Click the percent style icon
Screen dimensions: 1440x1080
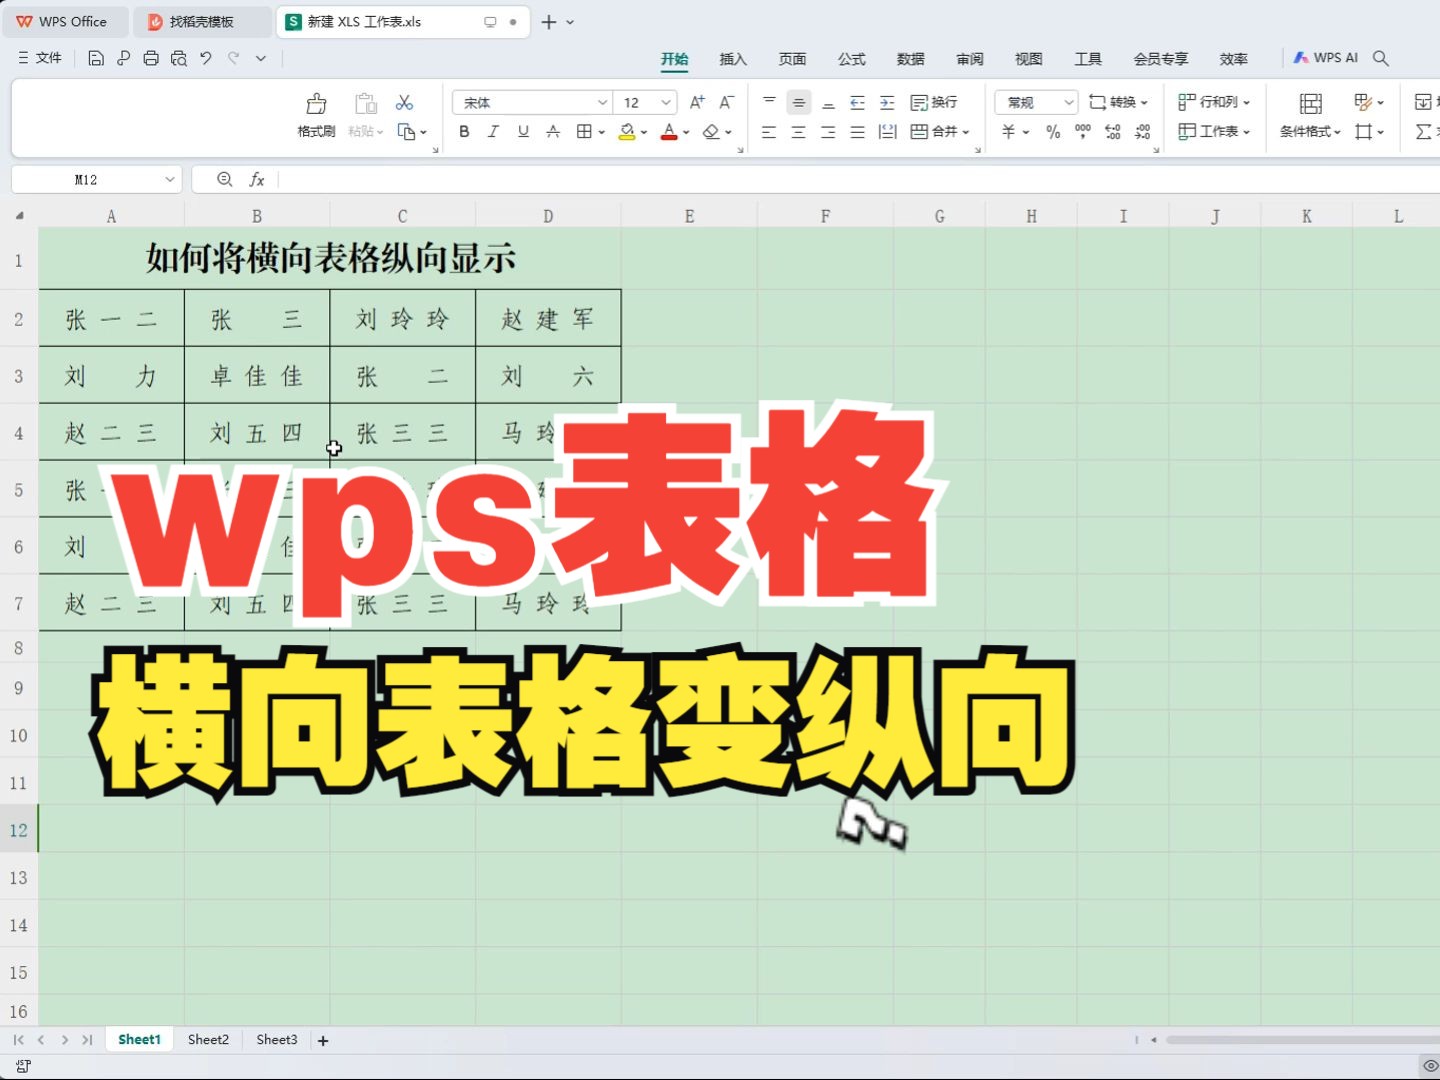1051,131
